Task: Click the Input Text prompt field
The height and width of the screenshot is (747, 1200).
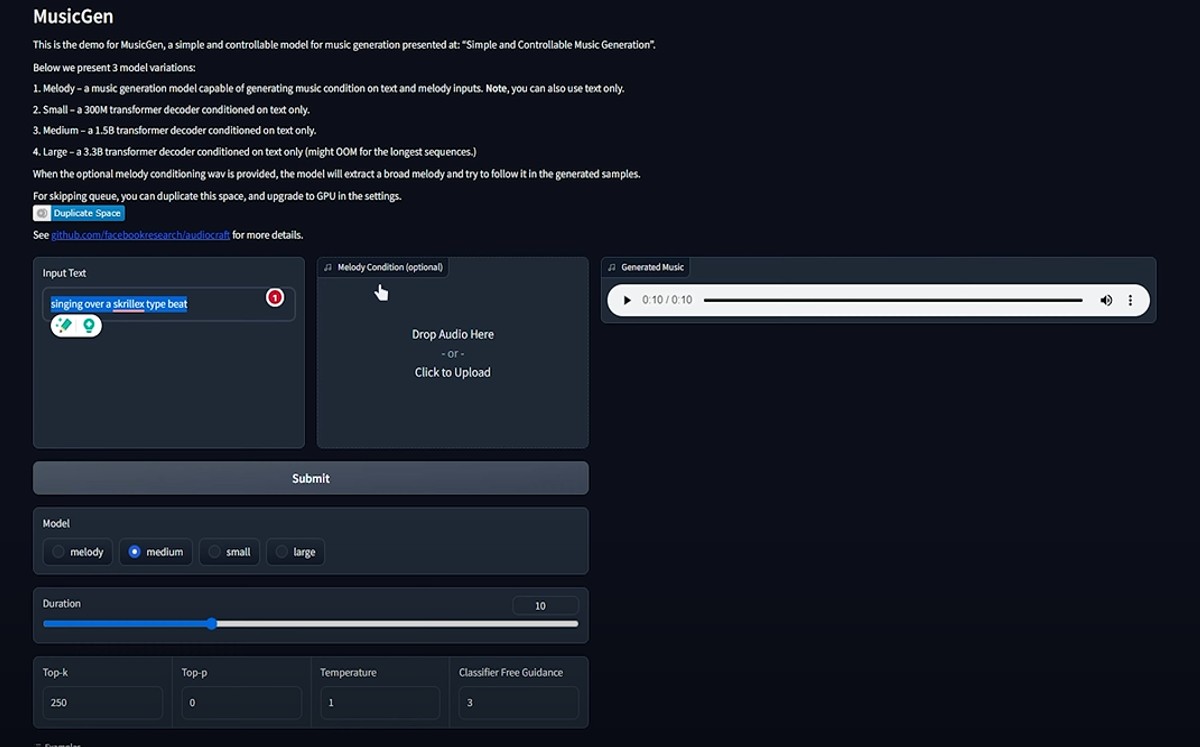Action: click(x=168, y=304)
